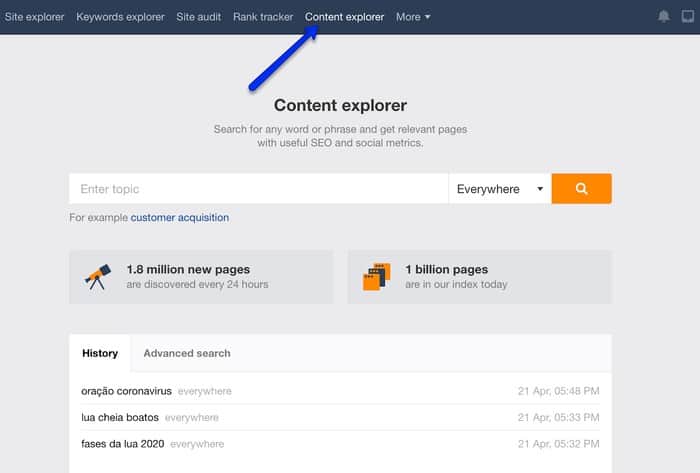The image size is (700, 473).
Task: Open Rank tracker from the navigation bar
Action: click(263, 17)
